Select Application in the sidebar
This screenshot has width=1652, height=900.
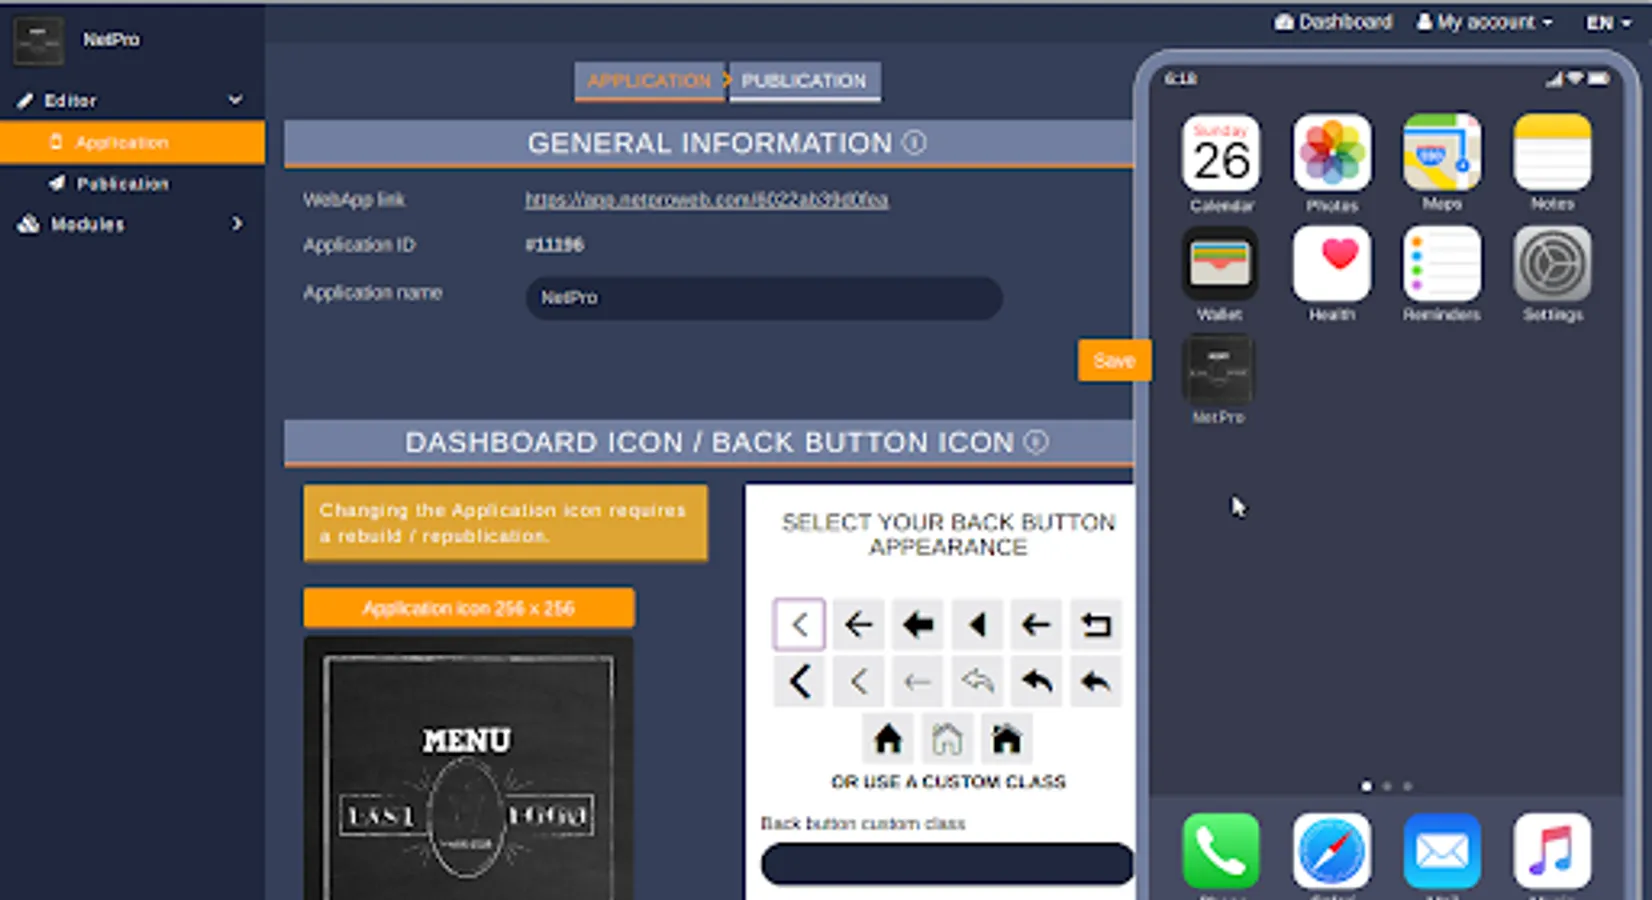(x=132, y=142)
